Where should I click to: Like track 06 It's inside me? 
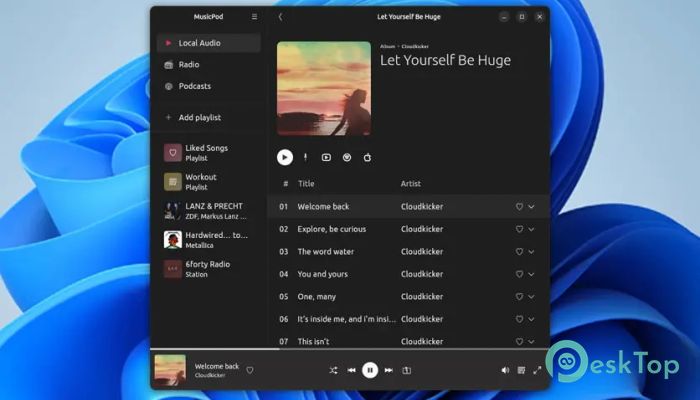(519, 319)
